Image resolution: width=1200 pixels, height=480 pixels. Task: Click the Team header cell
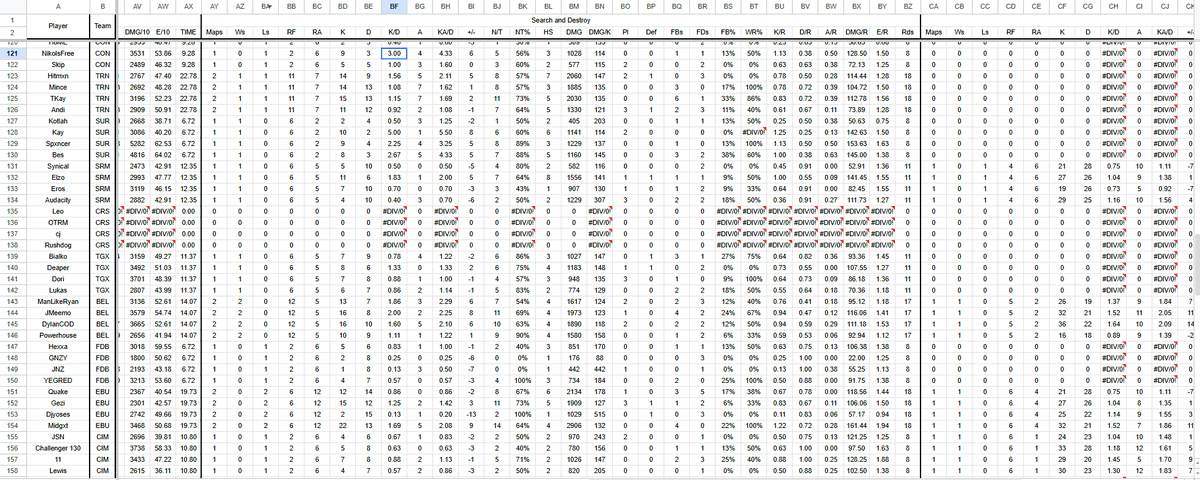[x=101, y=26]
